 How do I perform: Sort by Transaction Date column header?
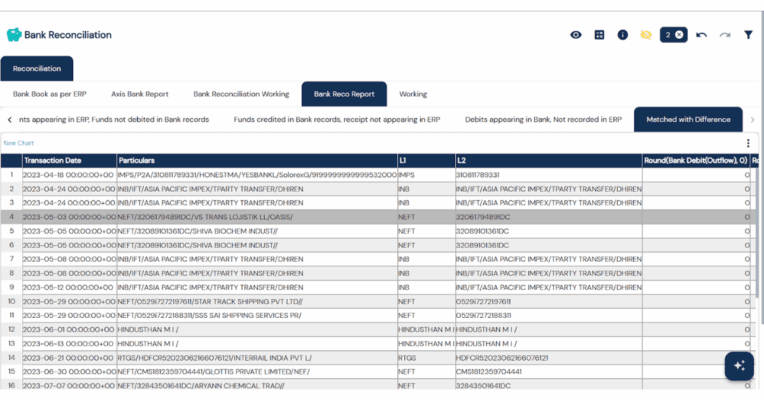[53, 160]
